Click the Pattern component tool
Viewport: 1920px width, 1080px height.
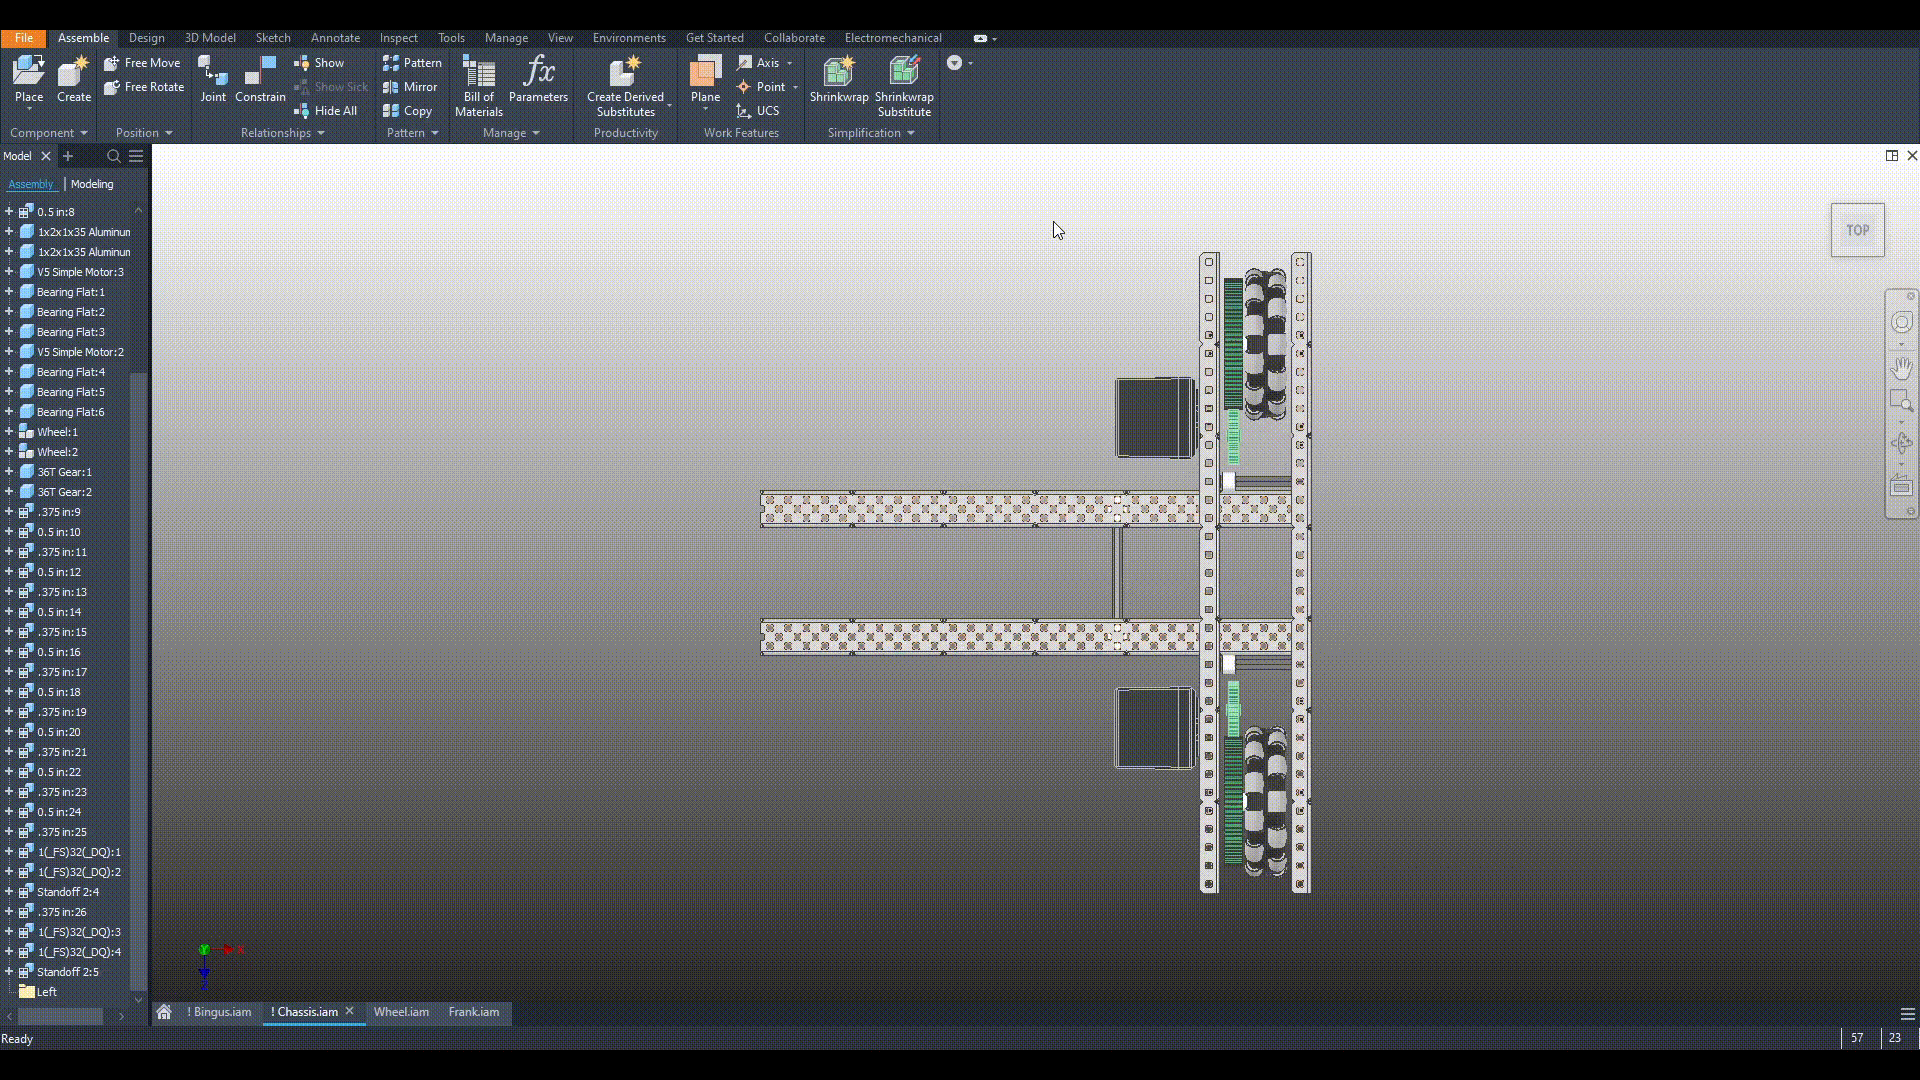pyautogui.click(x=412, y=63)
